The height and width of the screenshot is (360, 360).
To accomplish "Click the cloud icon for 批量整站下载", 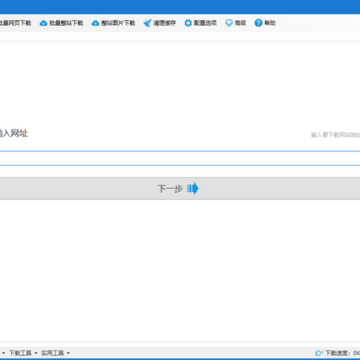I will (x=43, y=23).
